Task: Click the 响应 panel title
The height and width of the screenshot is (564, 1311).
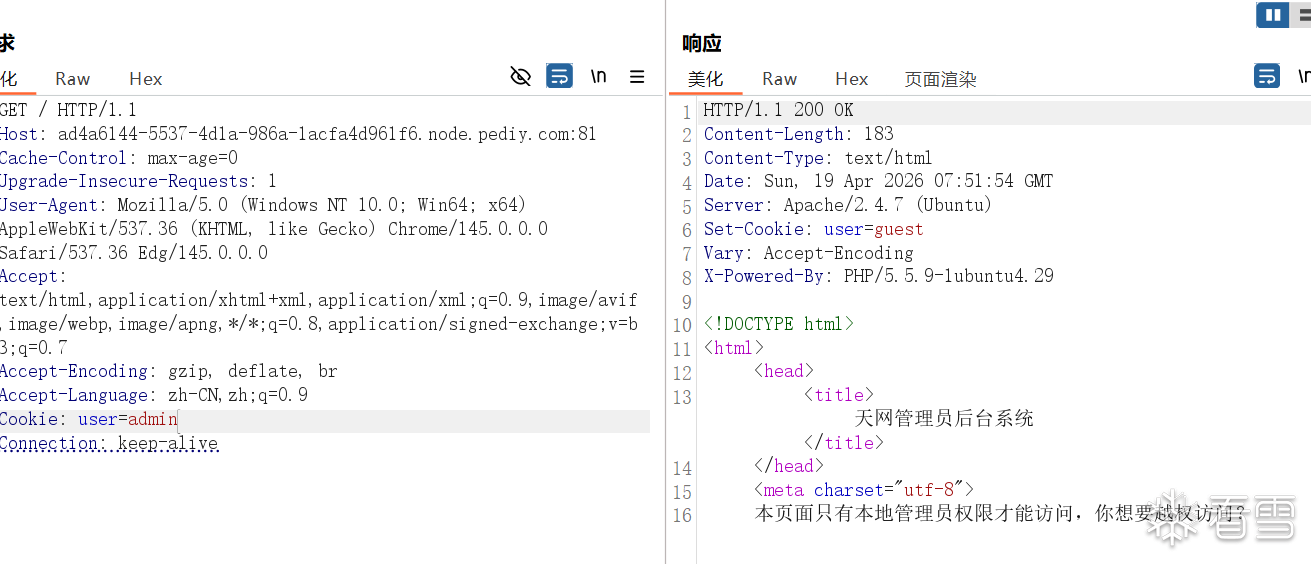Action: (702, 43)
